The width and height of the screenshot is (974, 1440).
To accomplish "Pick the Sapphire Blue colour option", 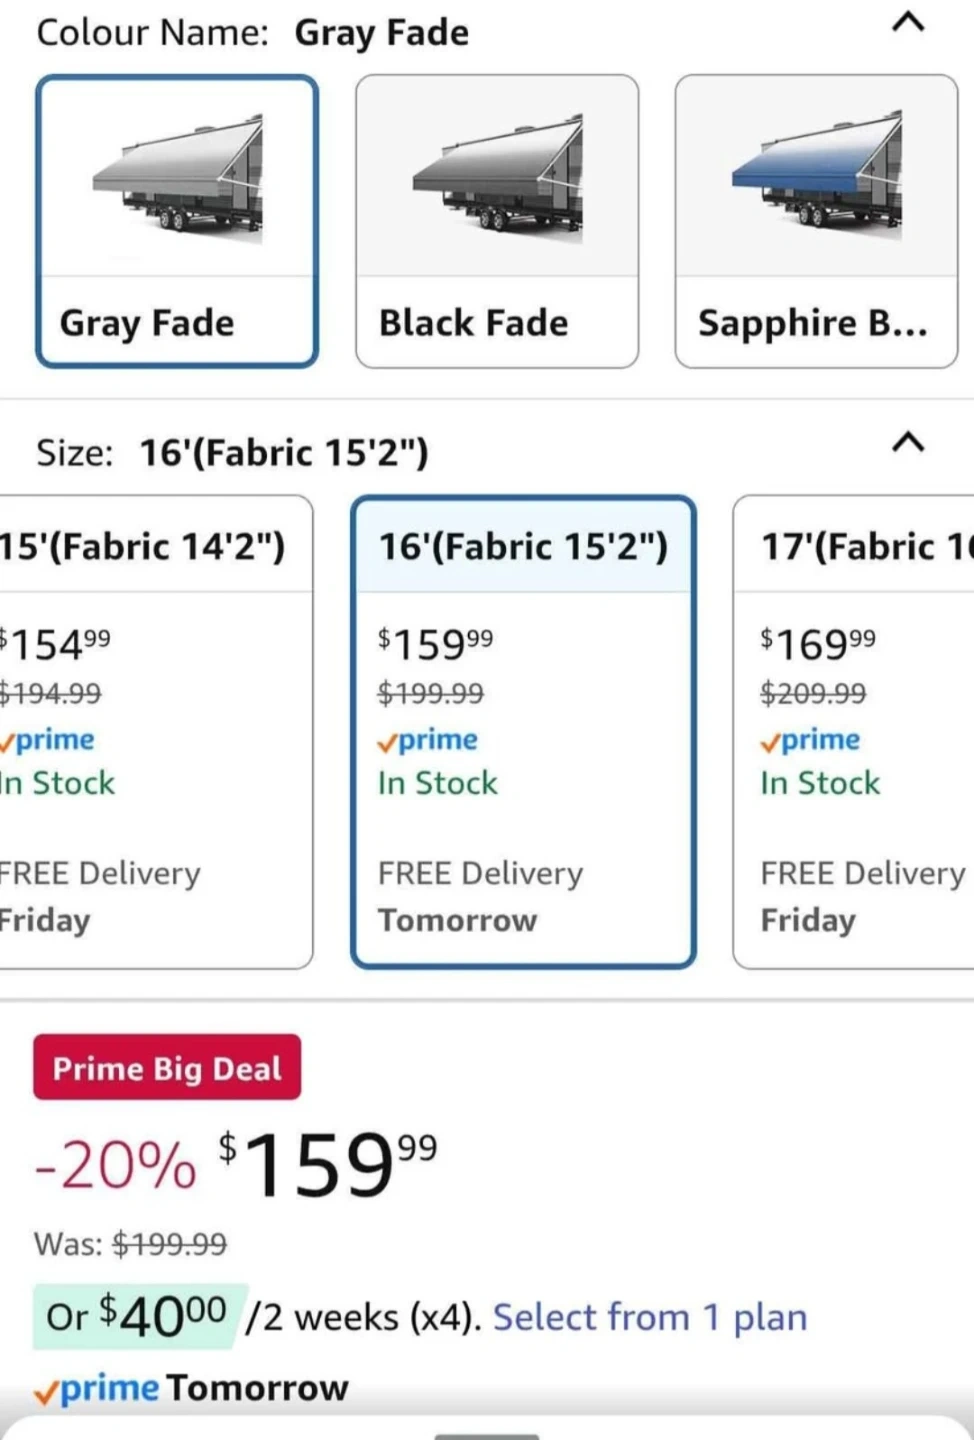I will [812, 323].
